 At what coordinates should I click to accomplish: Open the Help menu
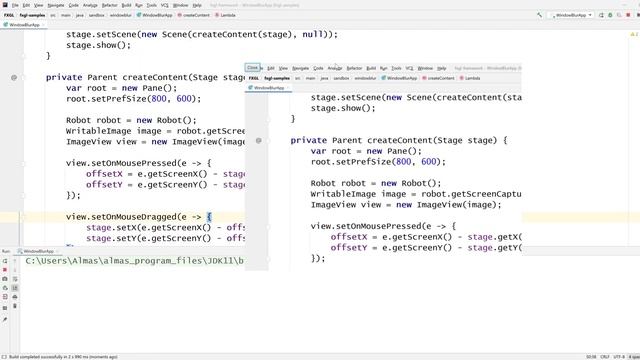pos(197,5)
